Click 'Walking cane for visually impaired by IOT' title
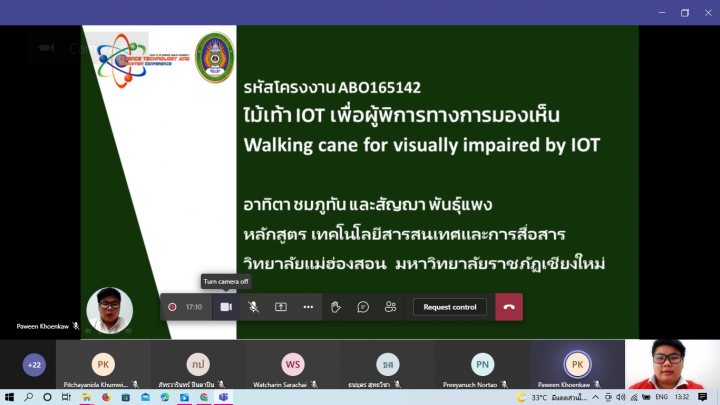 coord(422,145)
